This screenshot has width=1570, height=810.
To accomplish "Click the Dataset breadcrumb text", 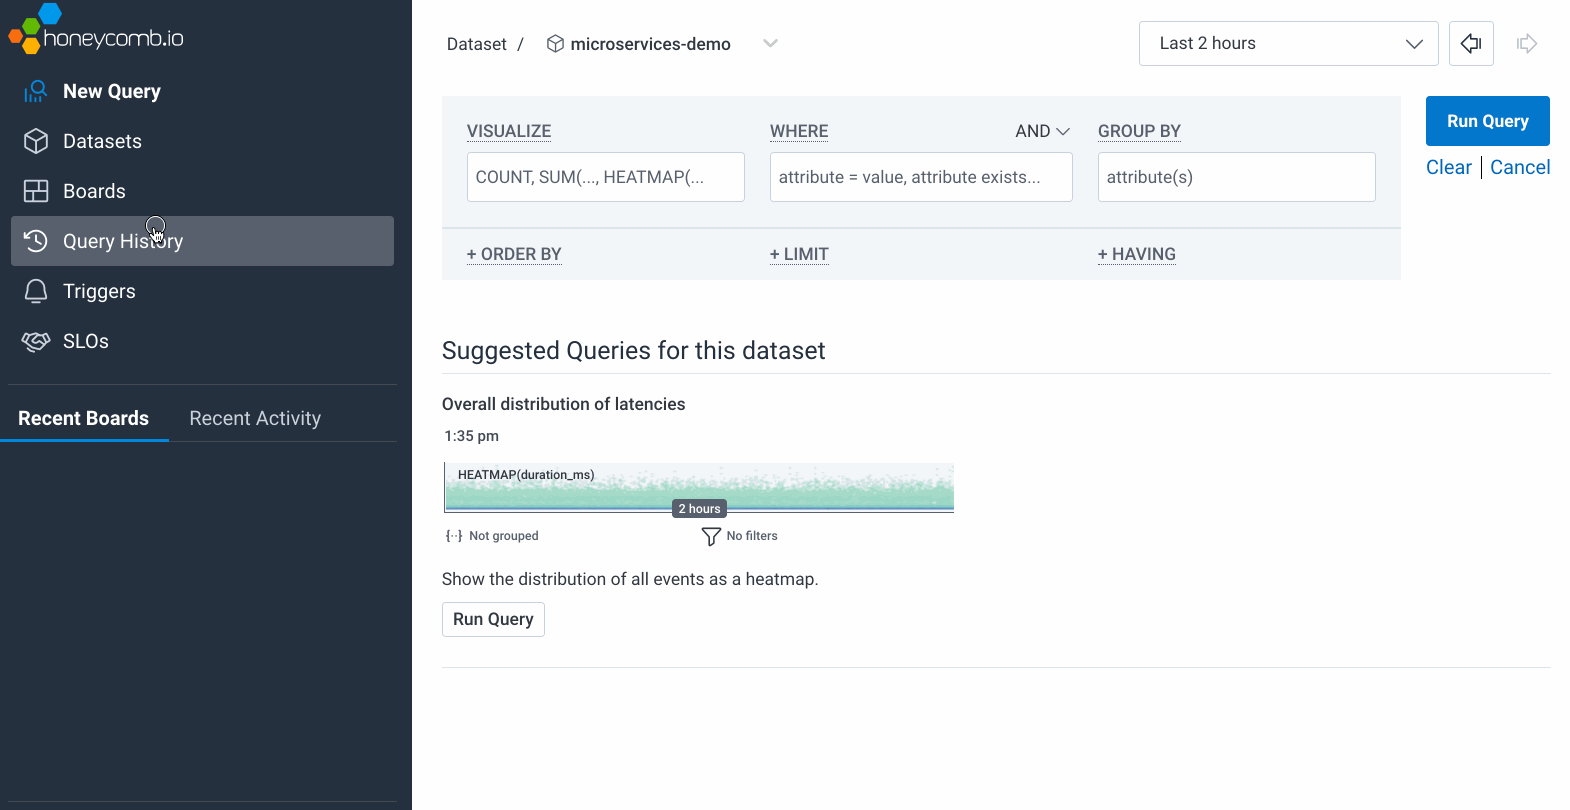I will click(x=477, y=44).
